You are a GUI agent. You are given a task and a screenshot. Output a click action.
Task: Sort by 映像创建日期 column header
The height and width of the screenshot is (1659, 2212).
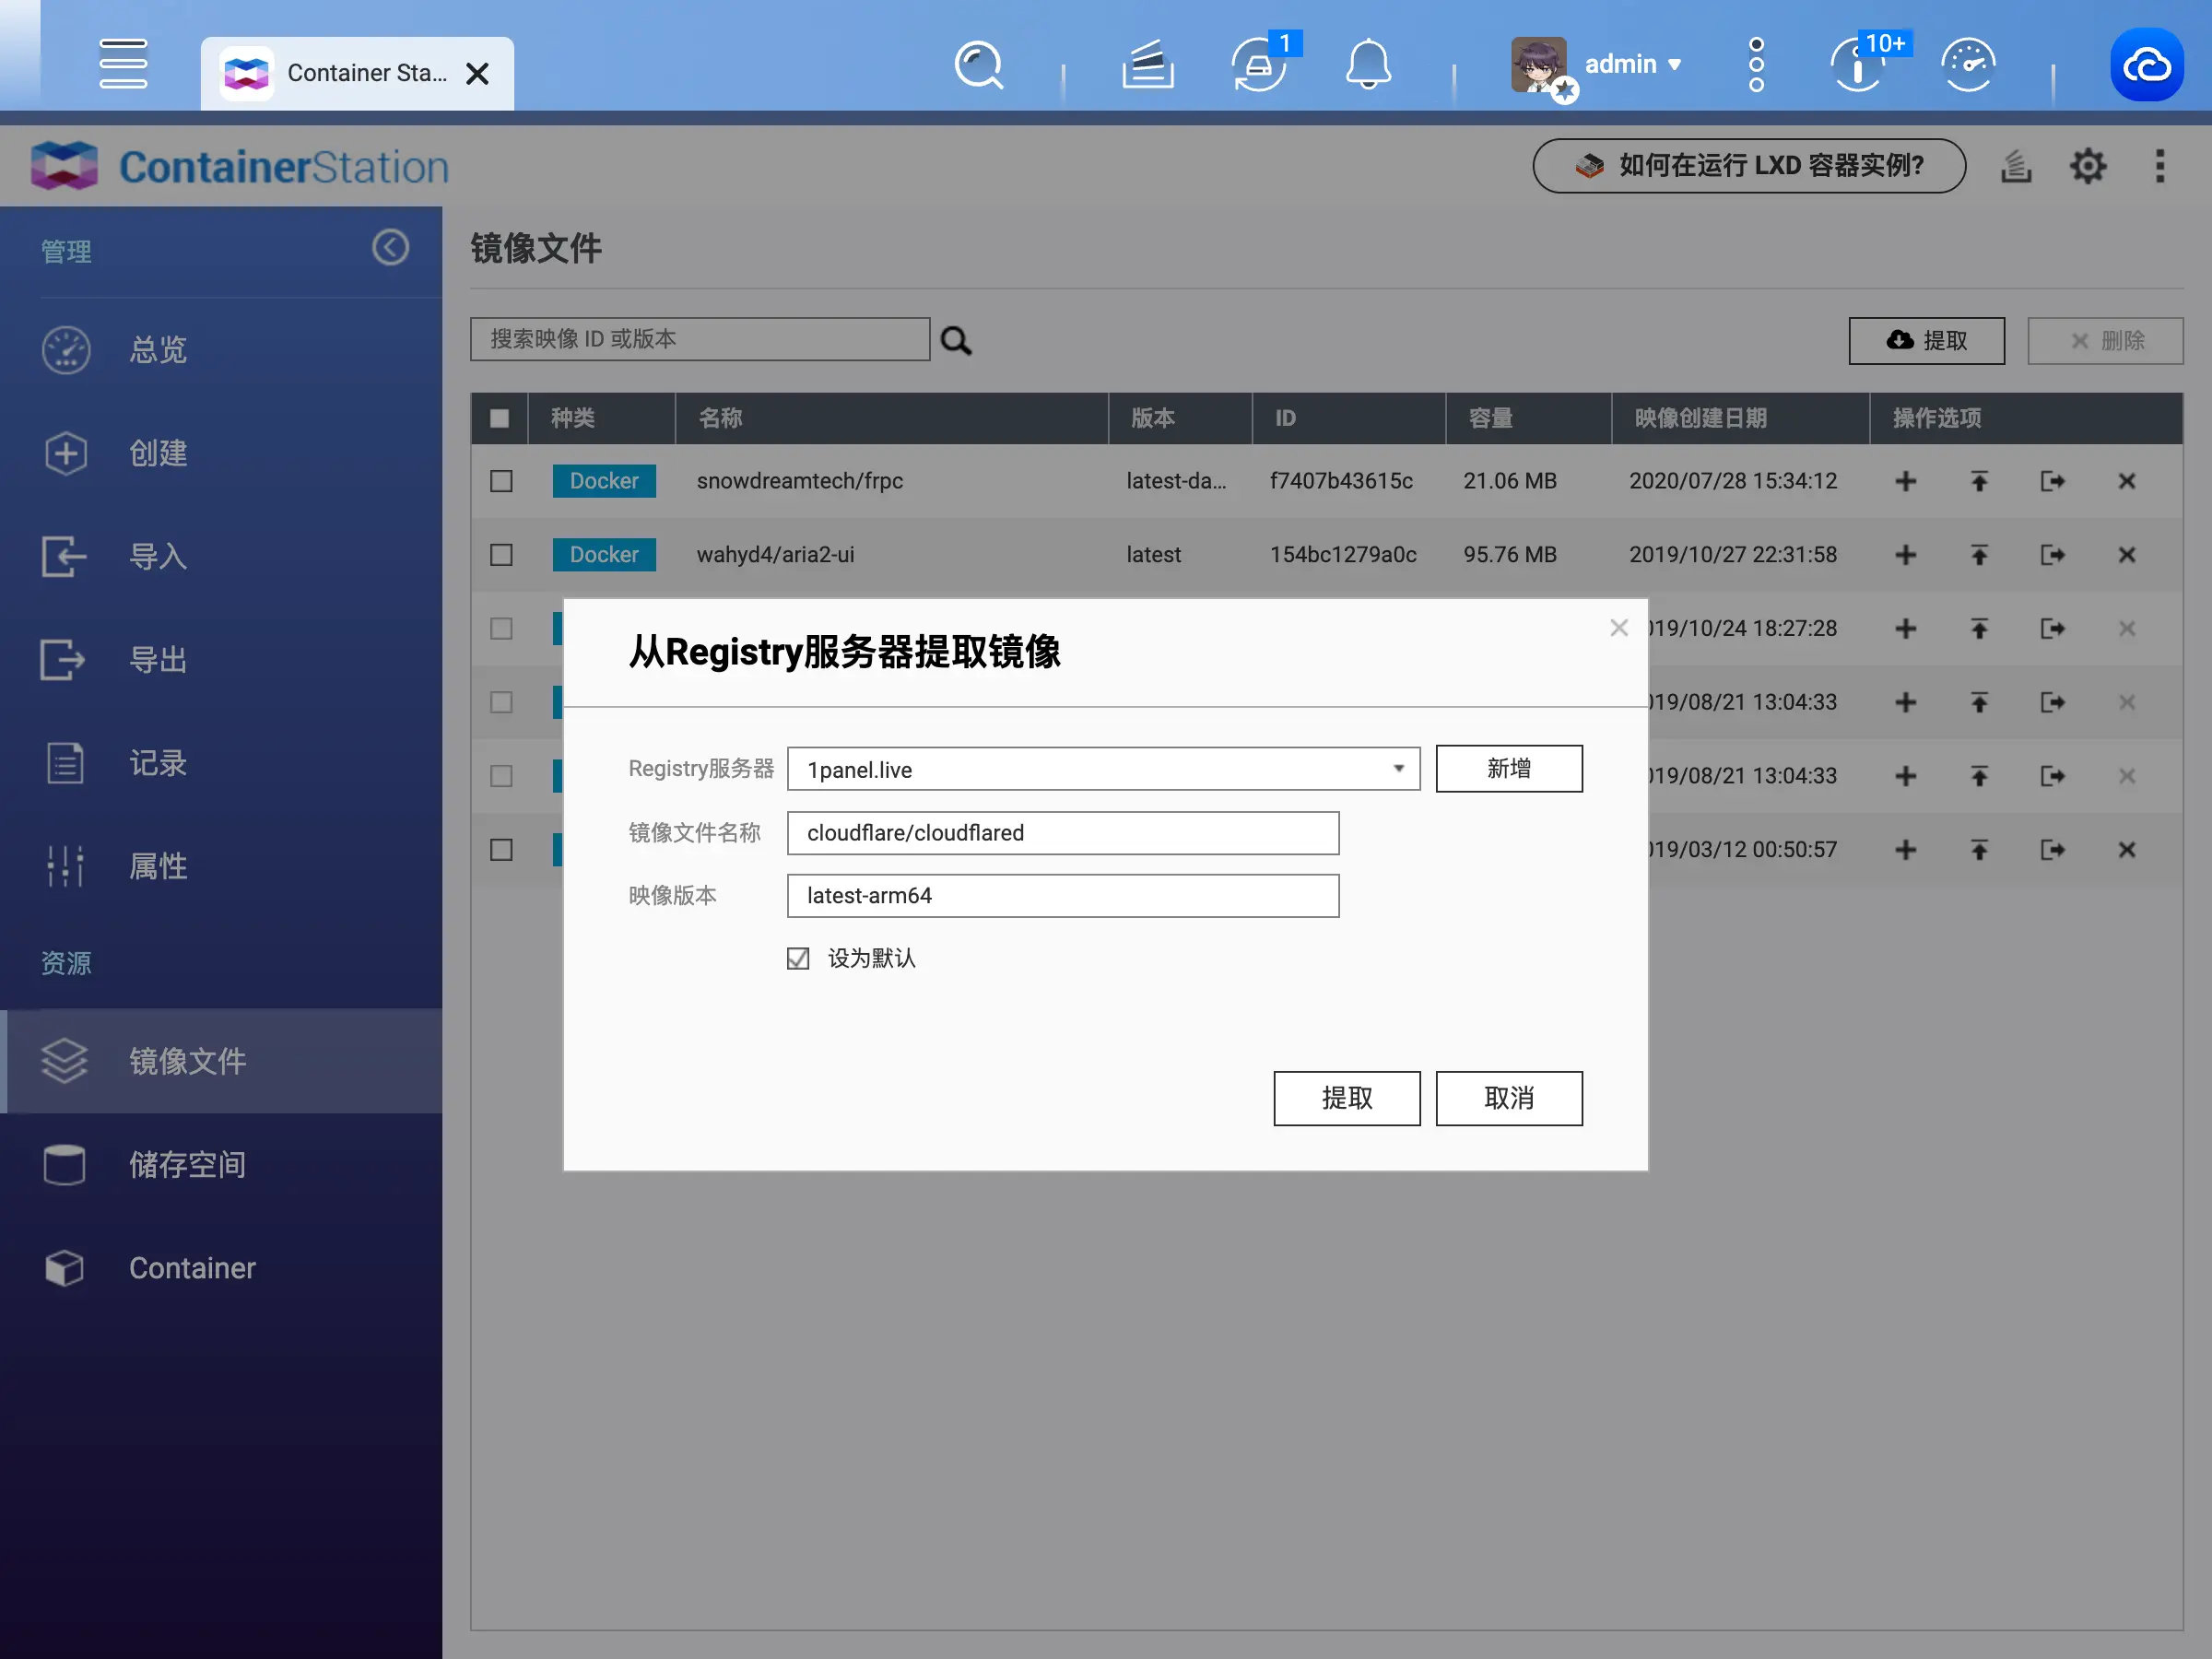1740,418
